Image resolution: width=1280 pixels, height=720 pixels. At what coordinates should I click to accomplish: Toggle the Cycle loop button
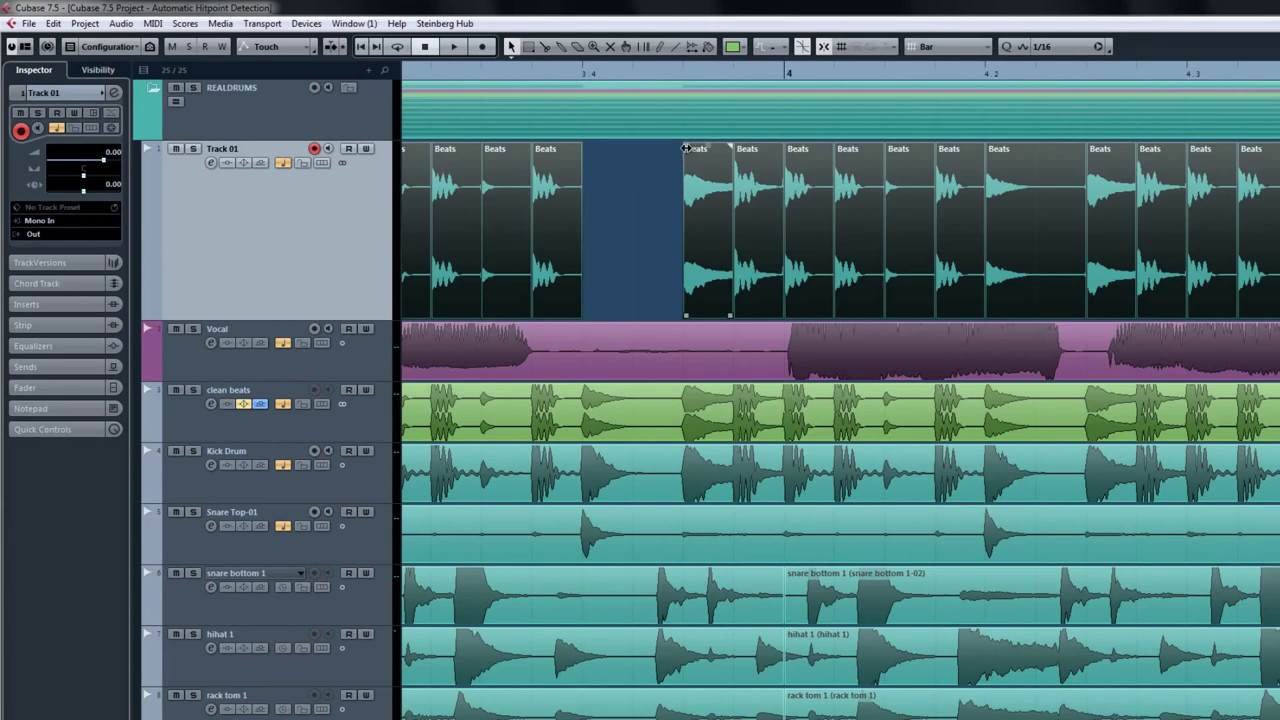point(397,47)
